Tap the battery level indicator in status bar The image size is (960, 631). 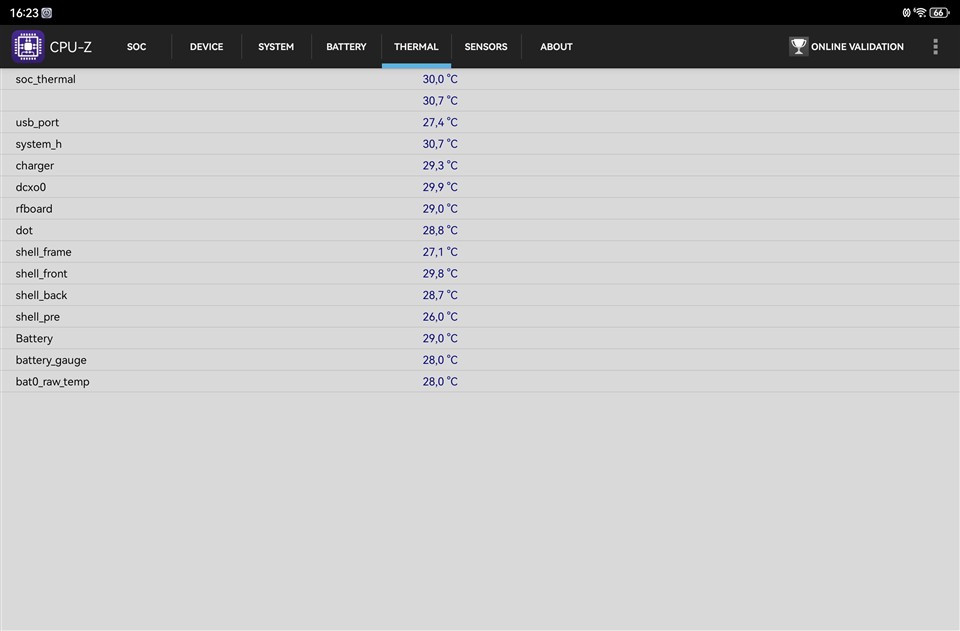click(939, 13)
